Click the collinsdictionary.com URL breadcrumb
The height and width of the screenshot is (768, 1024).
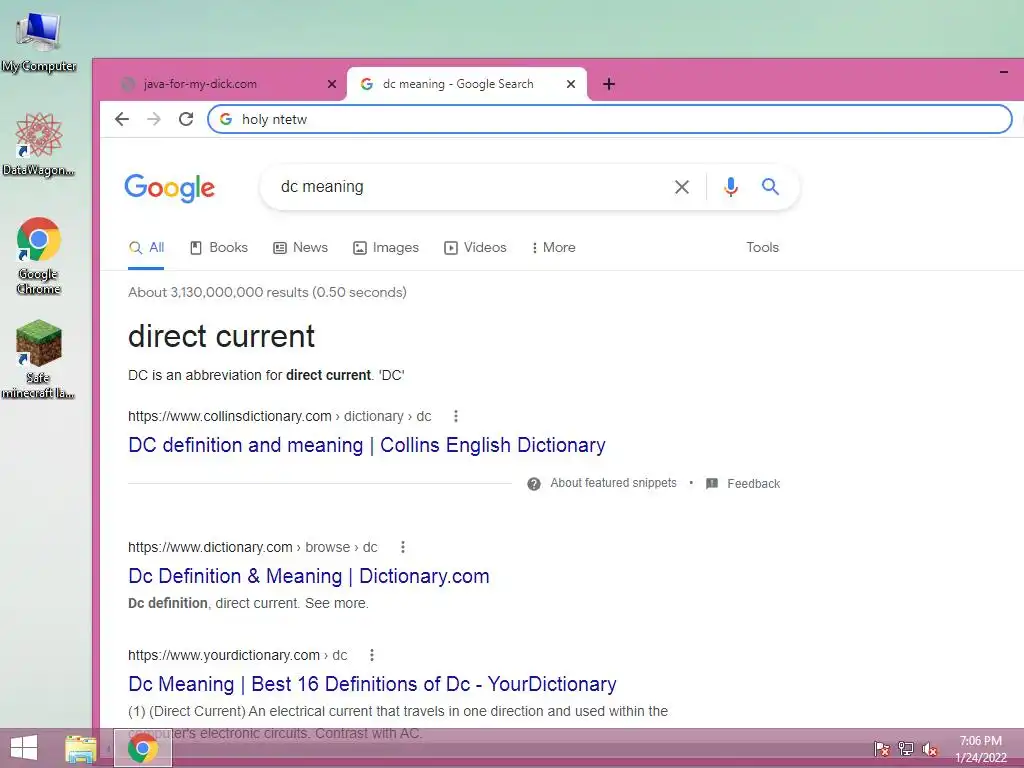[x=280, y=416]
